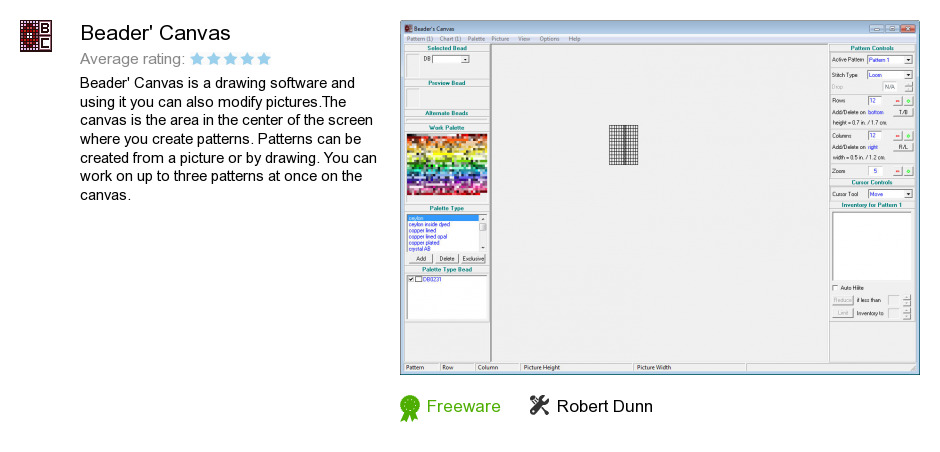Click the Rows value input field
The width and height of the screenshot is (940, 452).
tap(875, 101)
